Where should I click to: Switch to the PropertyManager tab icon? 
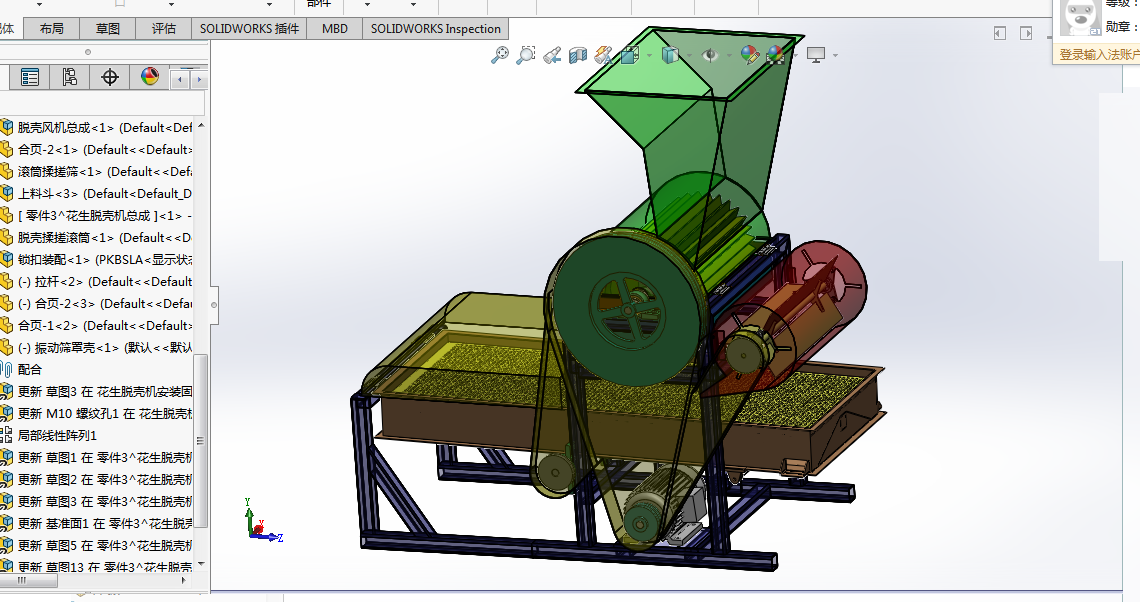click(30, 77)
